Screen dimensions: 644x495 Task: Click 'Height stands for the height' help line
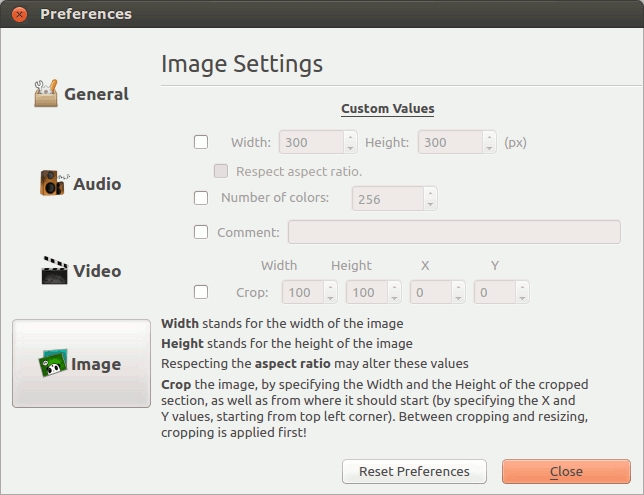pos(287,343)
